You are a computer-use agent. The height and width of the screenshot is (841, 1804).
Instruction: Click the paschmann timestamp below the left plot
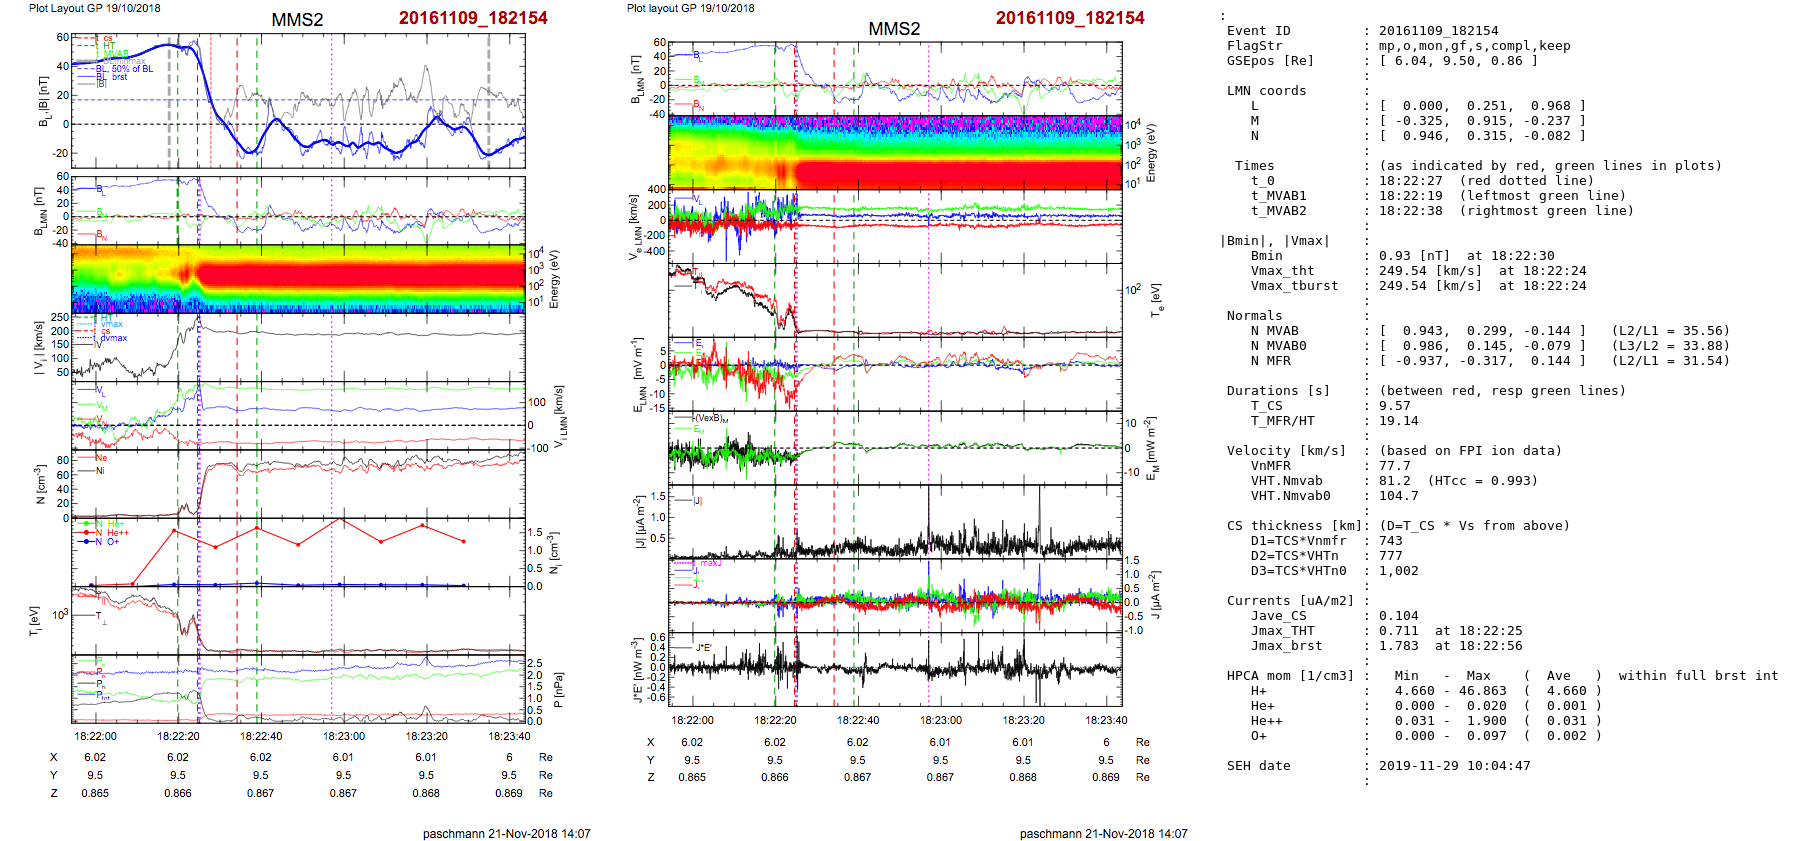point(506,833)
